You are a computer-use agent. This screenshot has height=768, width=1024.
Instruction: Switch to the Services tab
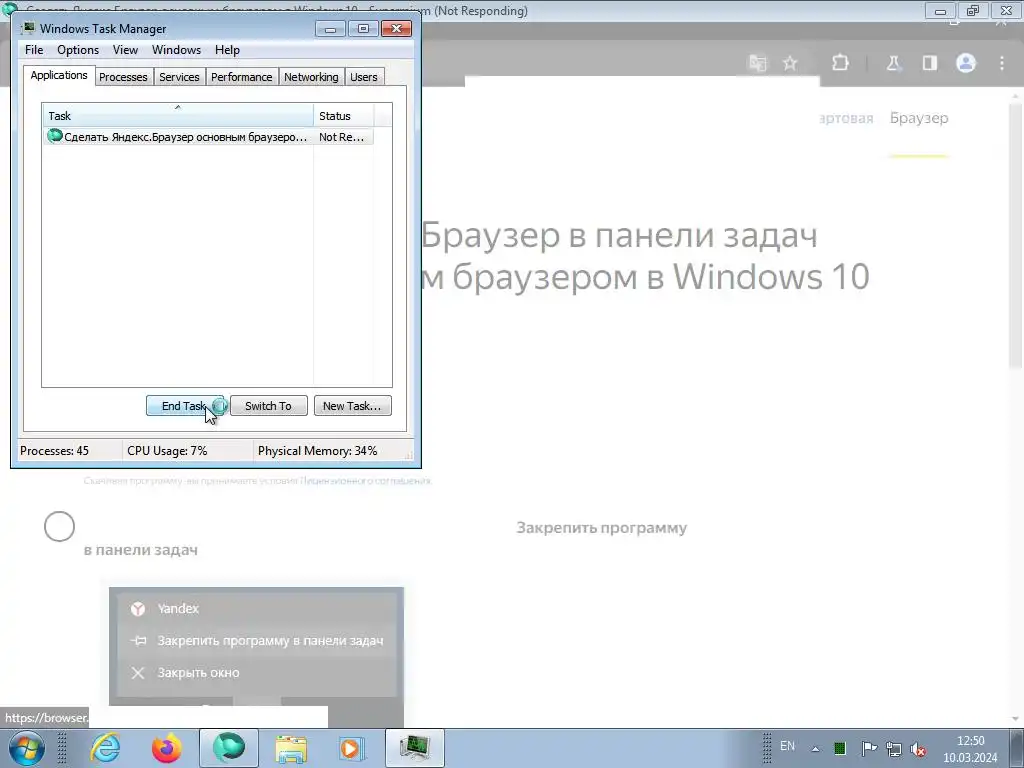pos(179,77)
